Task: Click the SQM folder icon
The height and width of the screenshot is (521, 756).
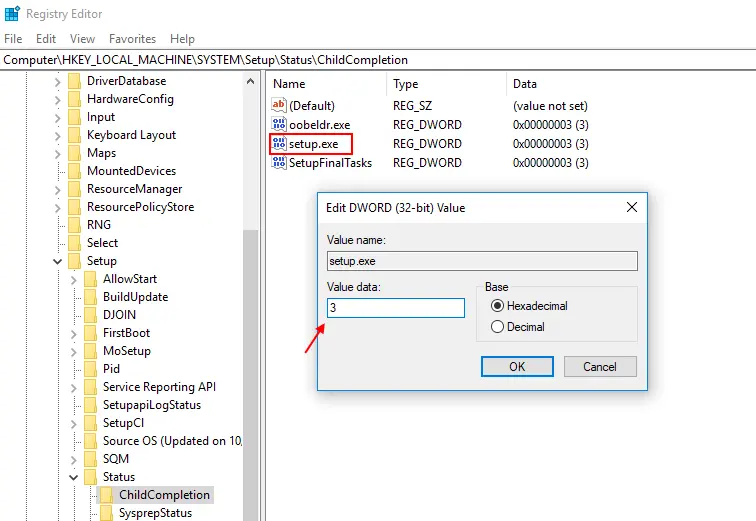Action: (90, 459)
